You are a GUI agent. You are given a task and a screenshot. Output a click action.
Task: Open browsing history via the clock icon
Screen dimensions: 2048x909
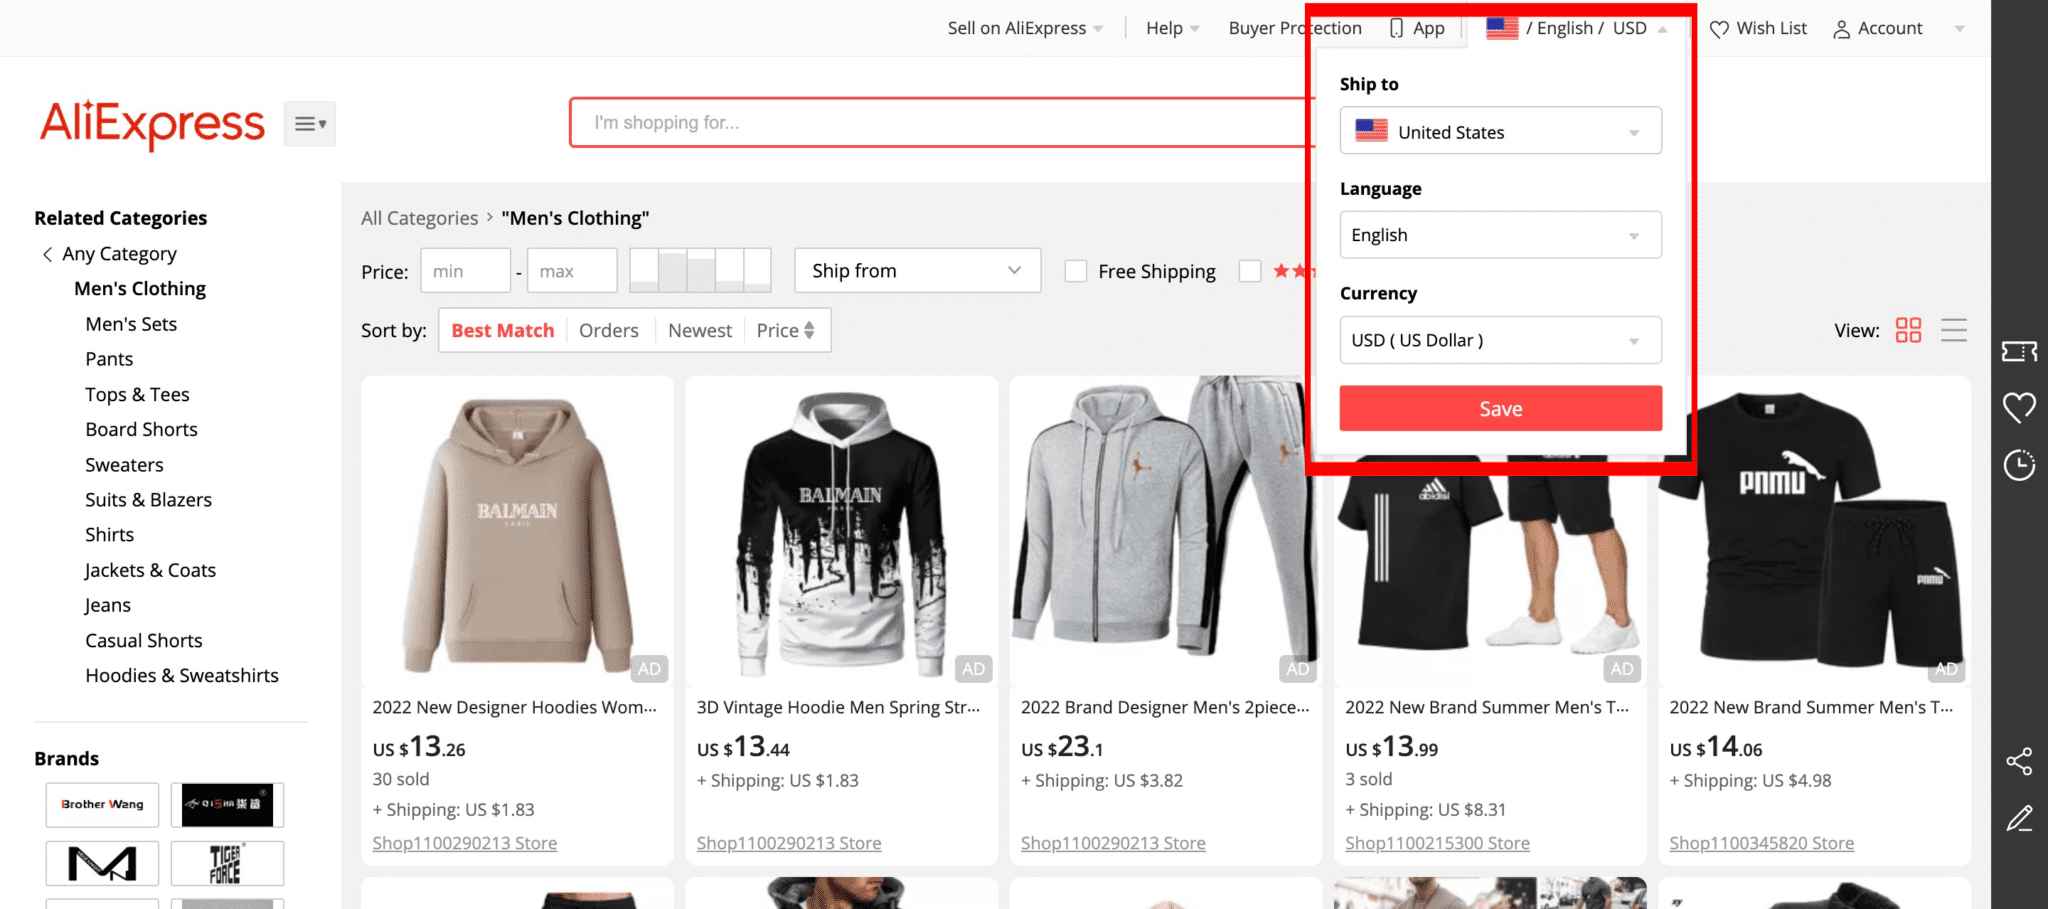coord(2019,464)
